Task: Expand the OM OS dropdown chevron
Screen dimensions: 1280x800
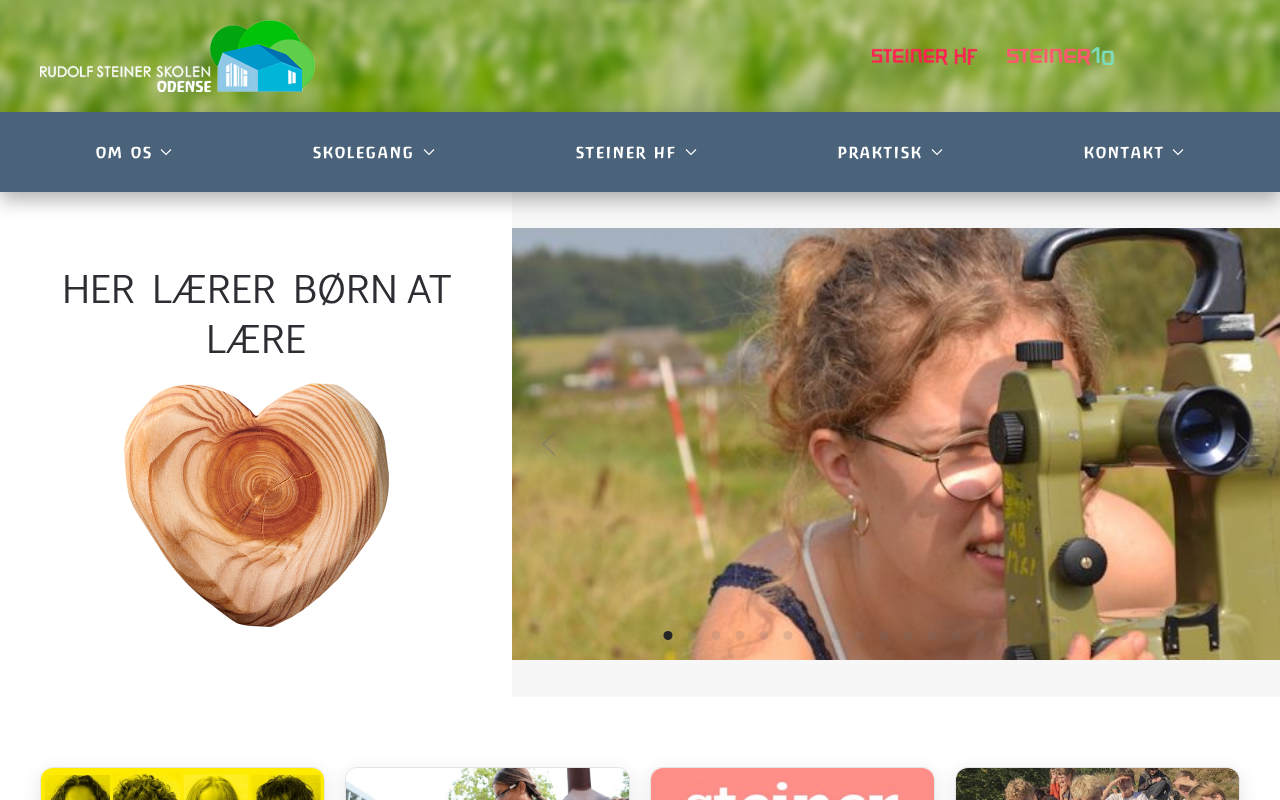Action: (x=166, y=152)
